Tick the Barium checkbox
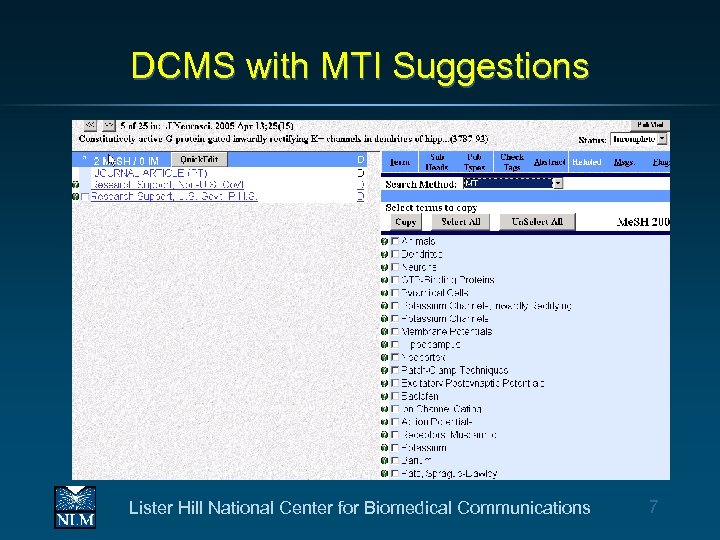 pos(395,460)
